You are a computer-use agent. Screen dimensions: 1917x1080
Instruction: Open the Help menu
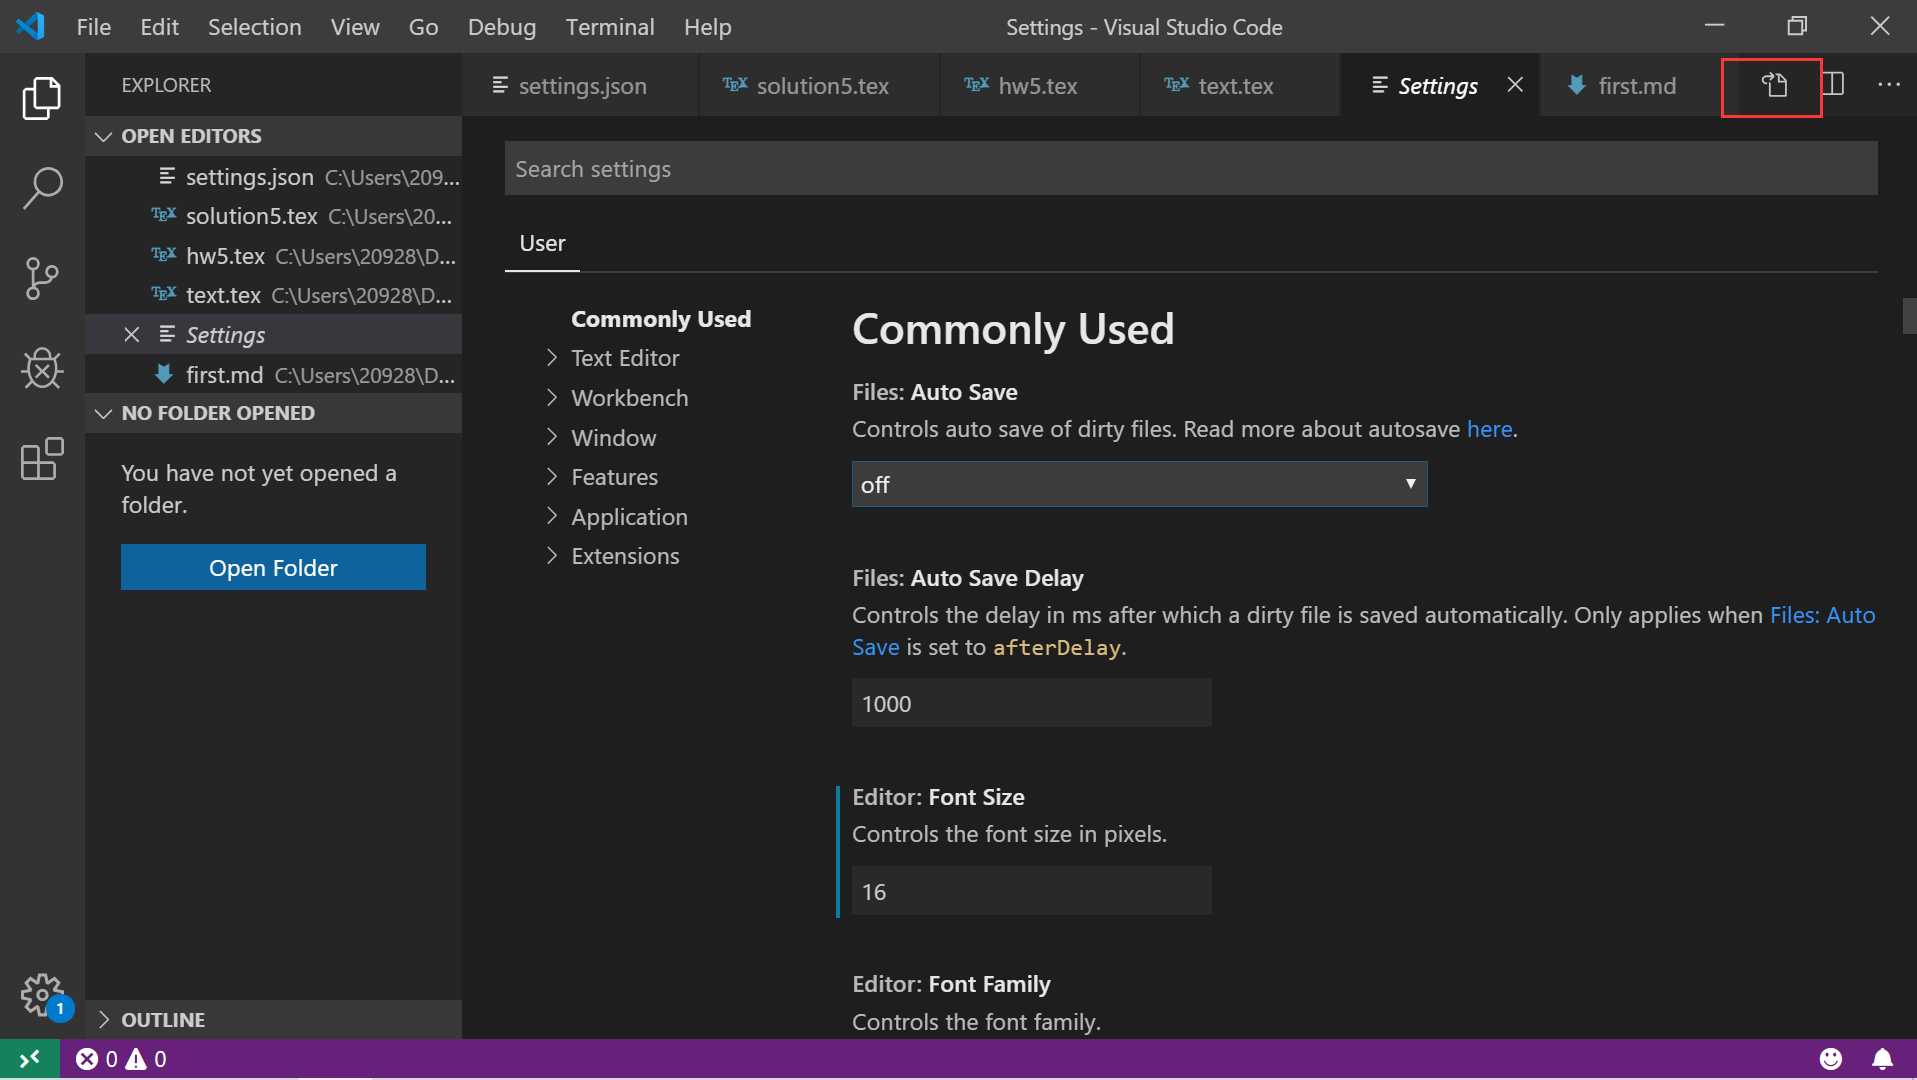click(x=708, y=27)
